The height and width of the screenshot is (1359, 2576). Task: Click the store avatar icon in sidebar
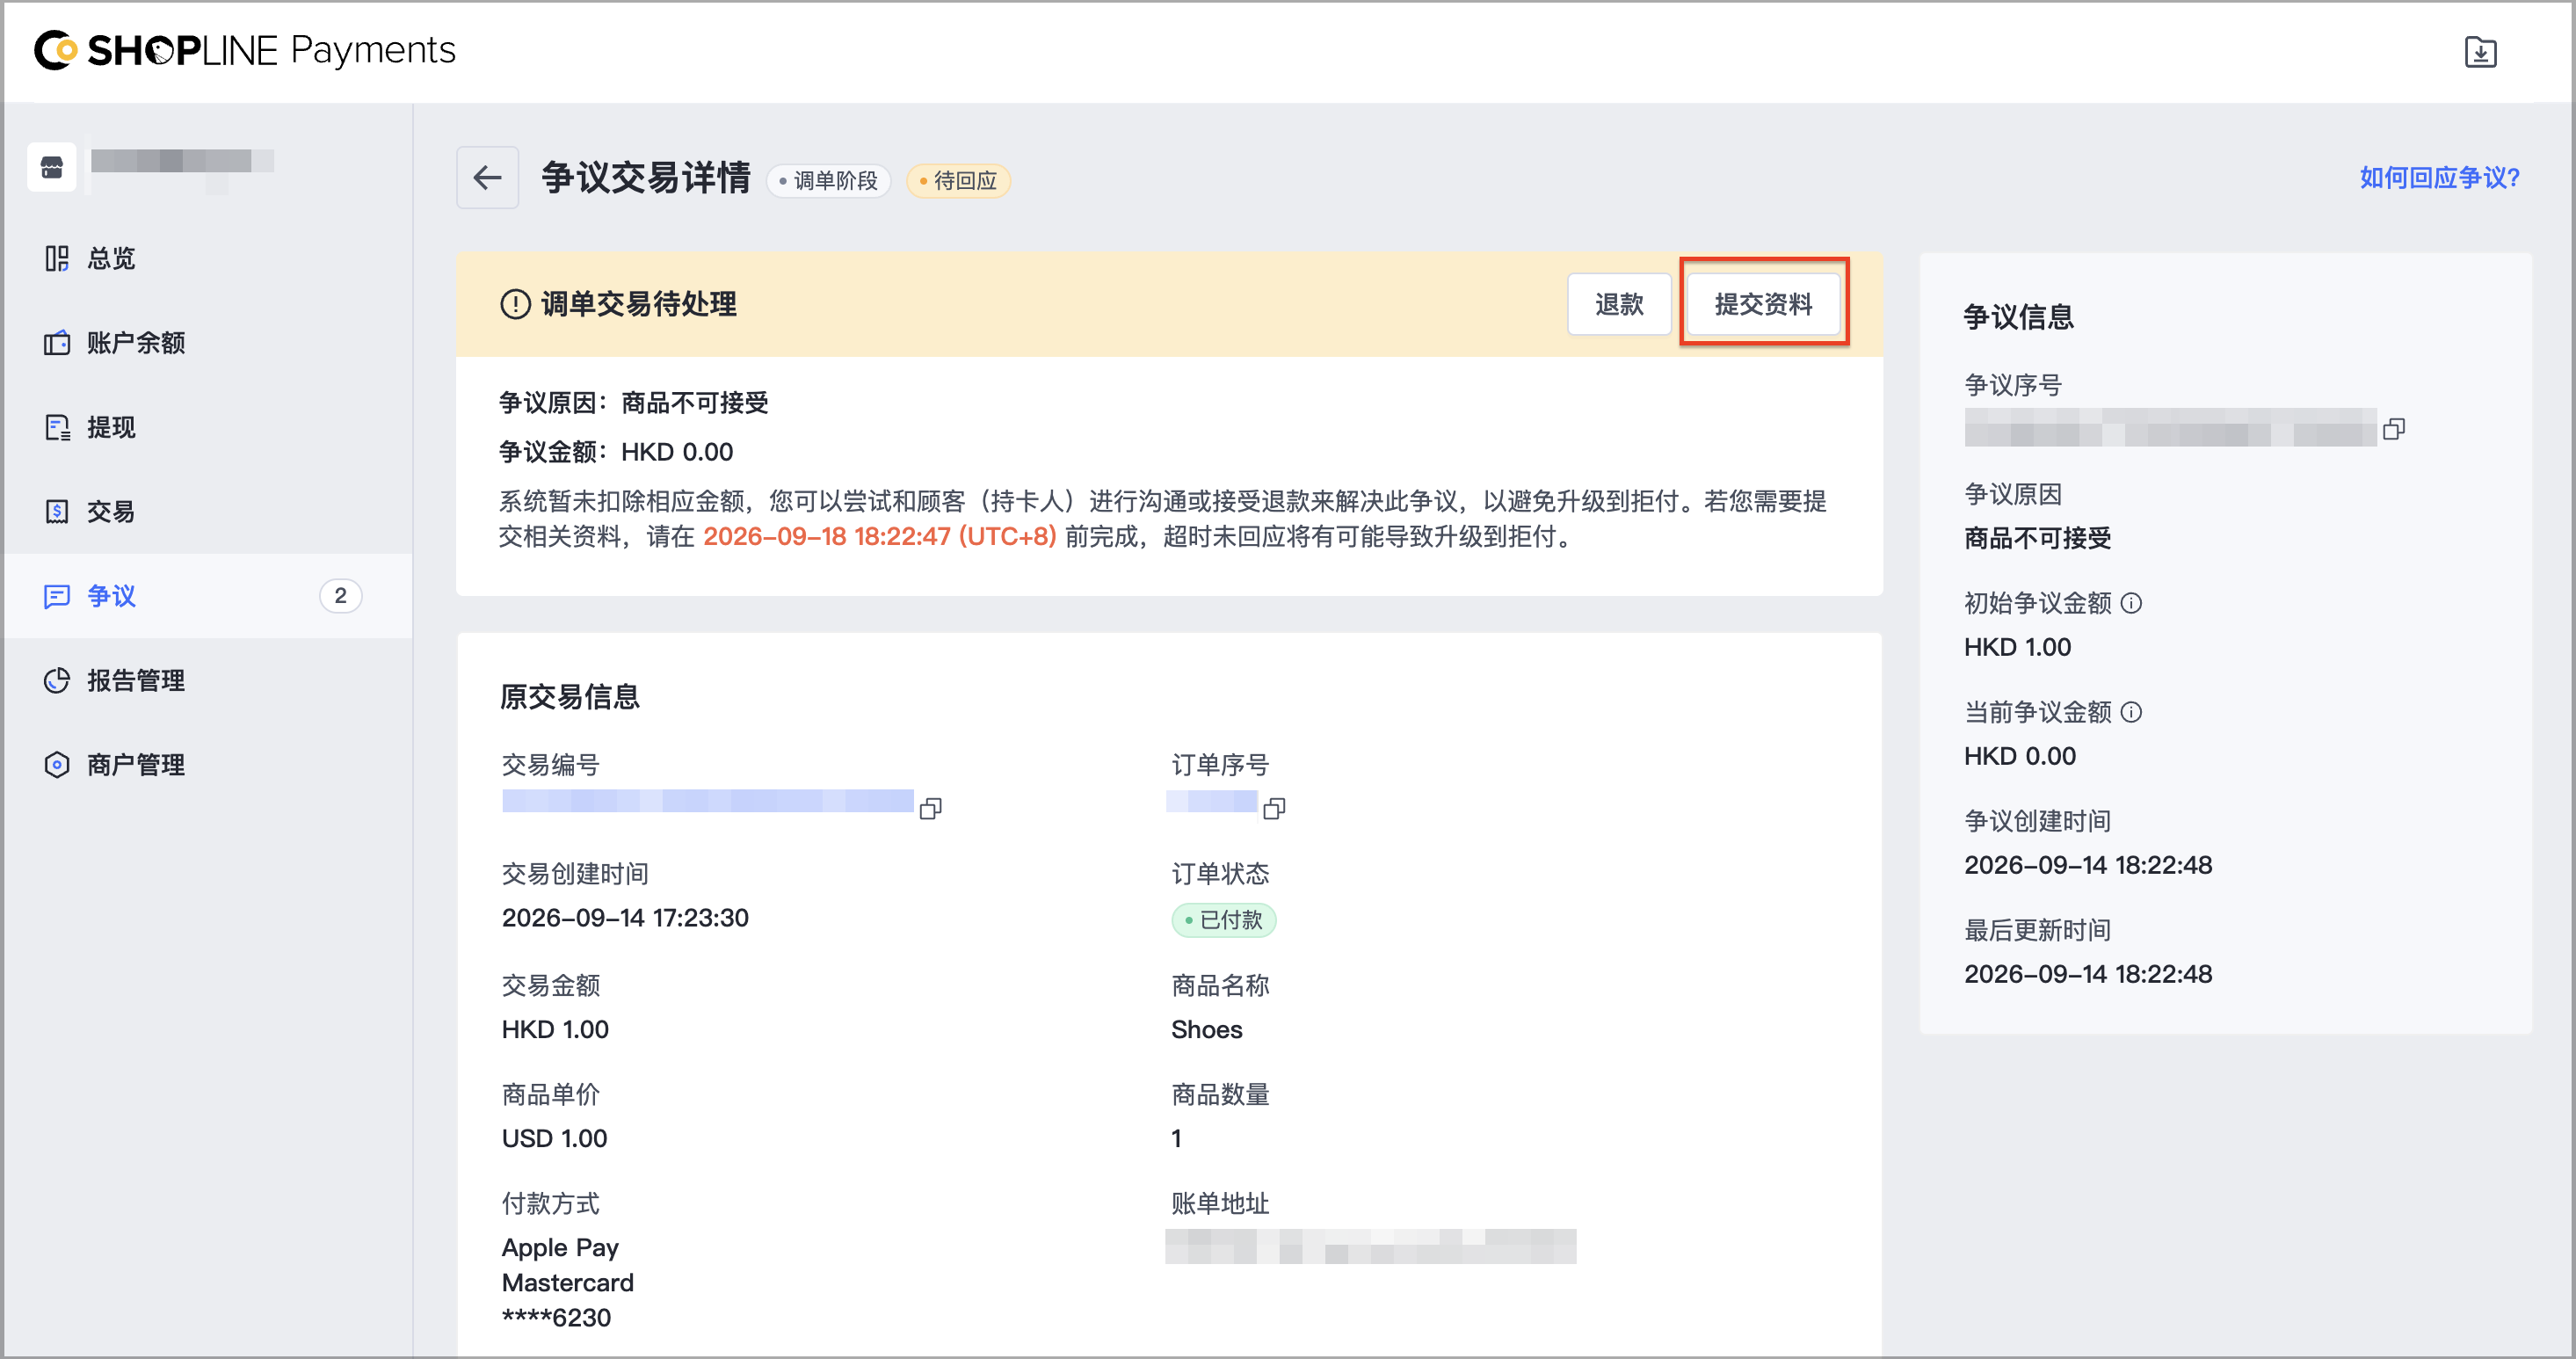52,167
